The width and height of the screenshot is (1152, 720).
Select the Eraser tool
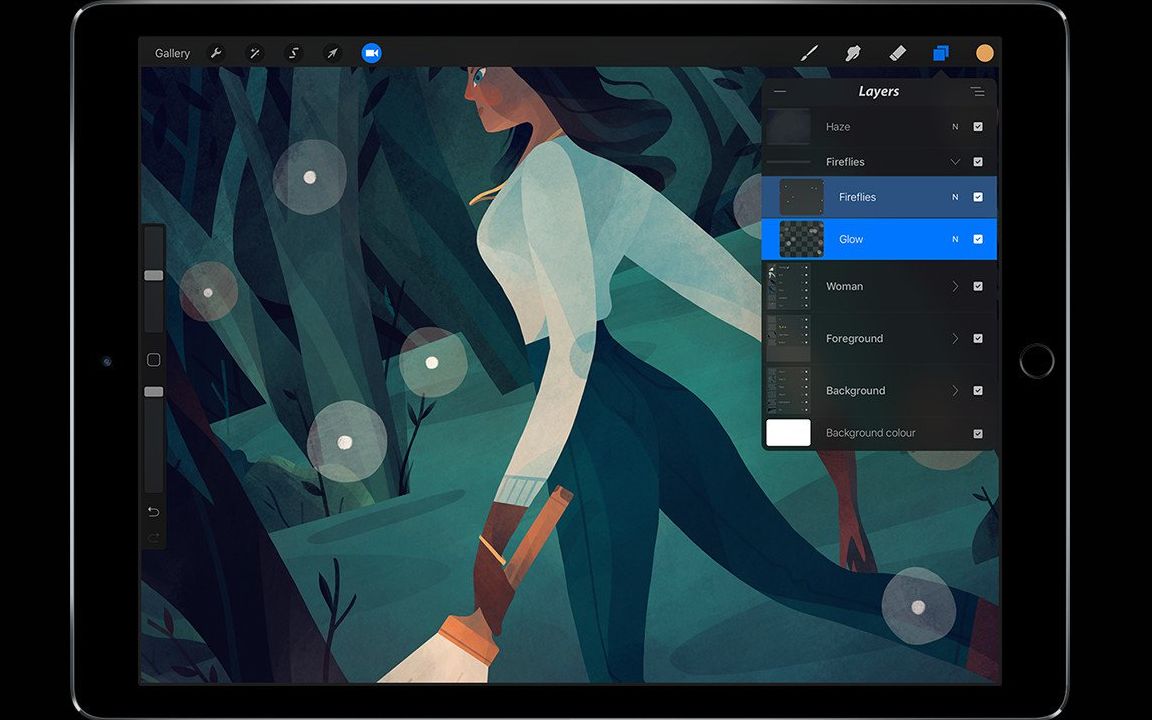tap(897, 52)
